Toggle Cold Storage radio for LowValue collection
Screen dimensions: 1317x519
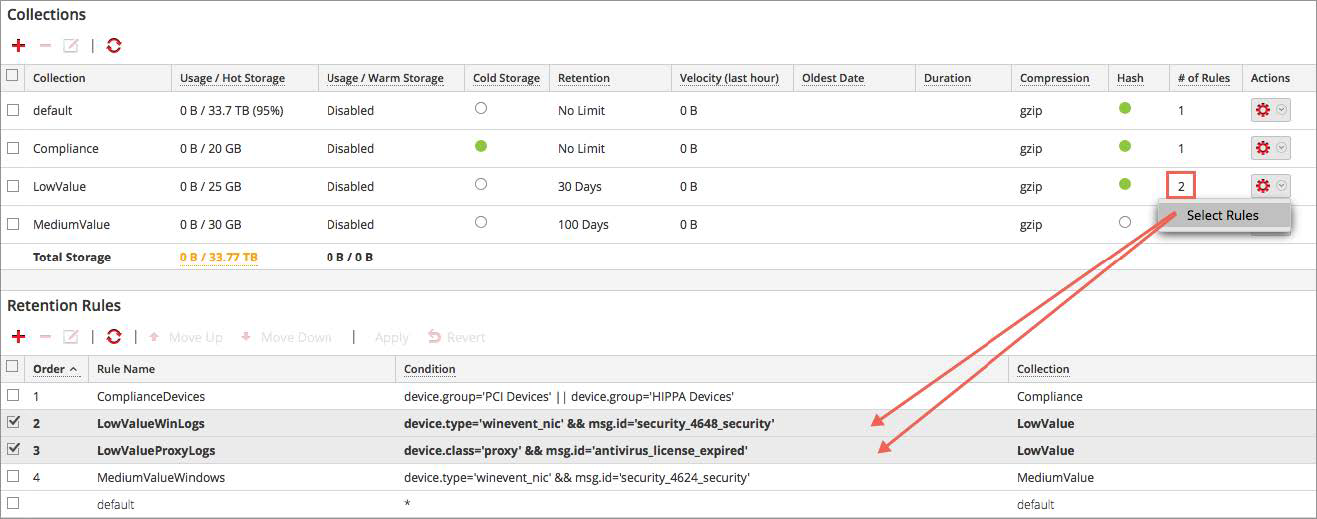tap(481, 185)
